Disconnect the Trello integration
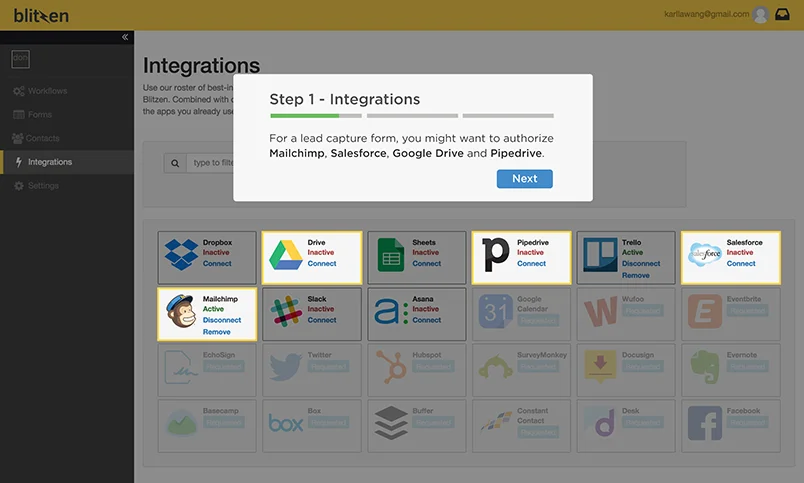 (641, 264)
